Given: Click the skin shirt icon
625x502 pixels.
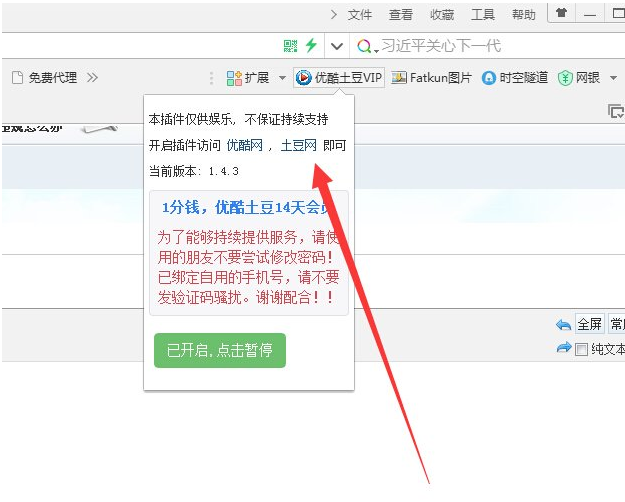Looking at the screenshot, I should click(x=562, y=13).
